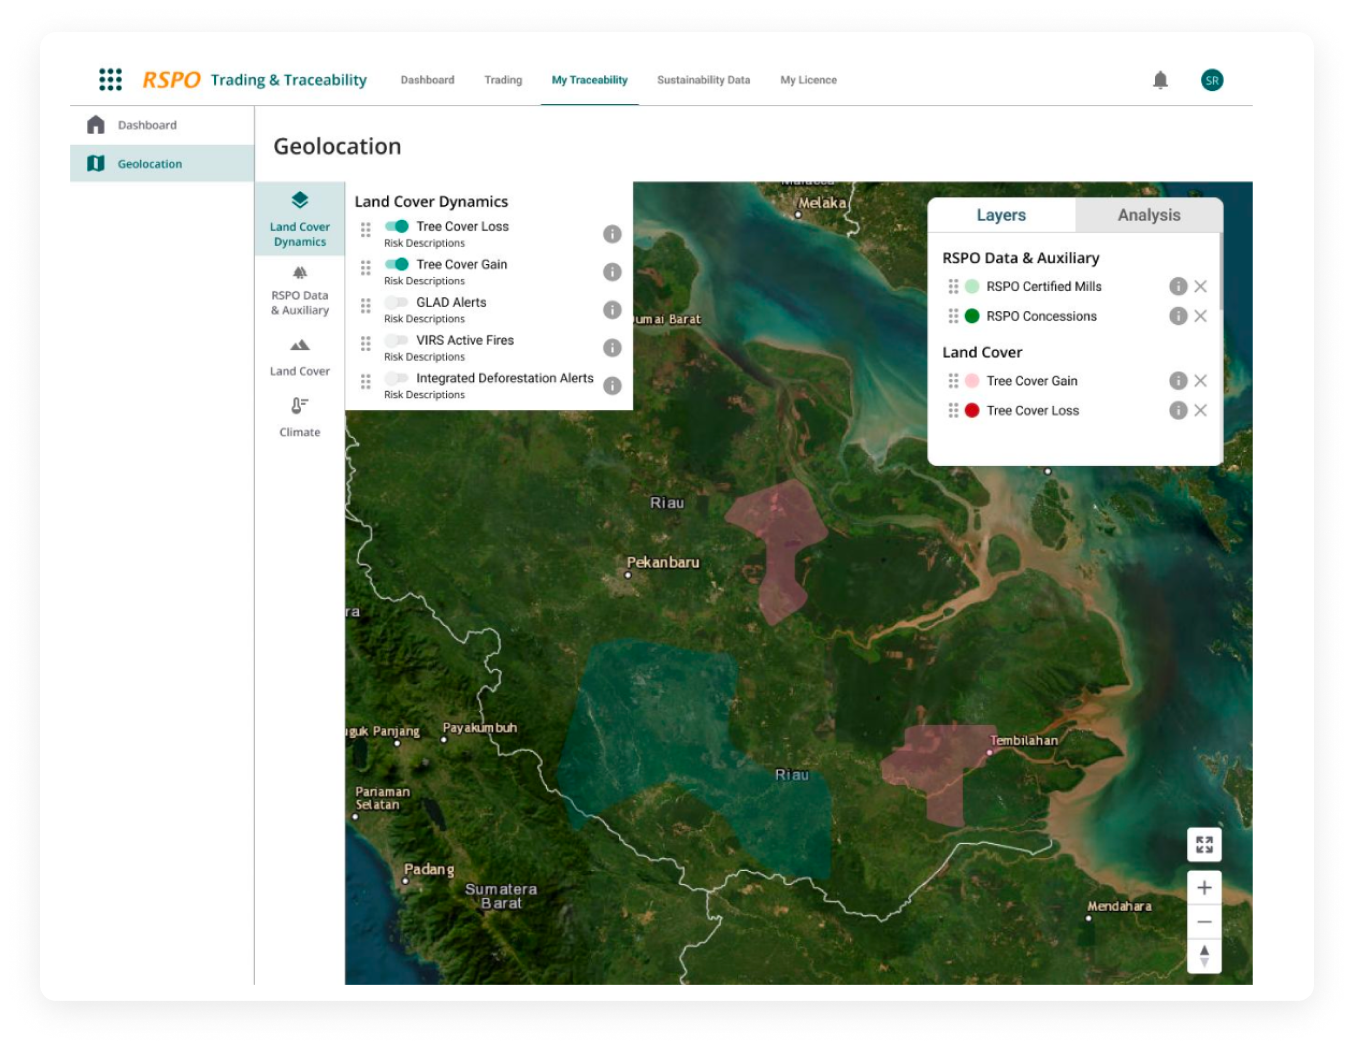1354x1049 pixels.
Task: Click the fullscreen map icon
Action: click(x=1204, y=845)
